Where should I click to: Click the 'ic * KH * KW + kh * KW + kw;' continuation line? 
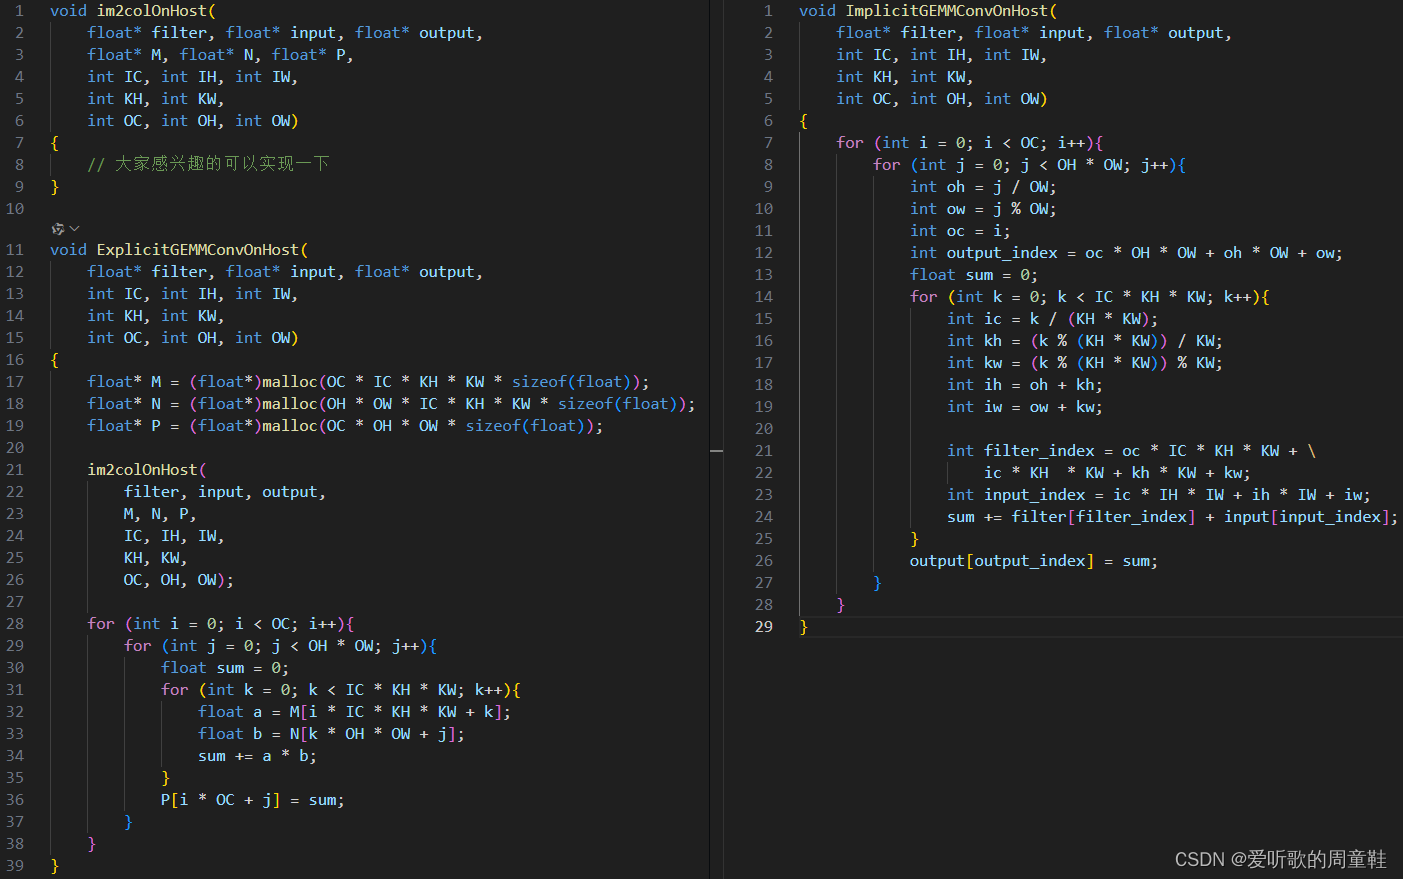(x=1117, y=473)
